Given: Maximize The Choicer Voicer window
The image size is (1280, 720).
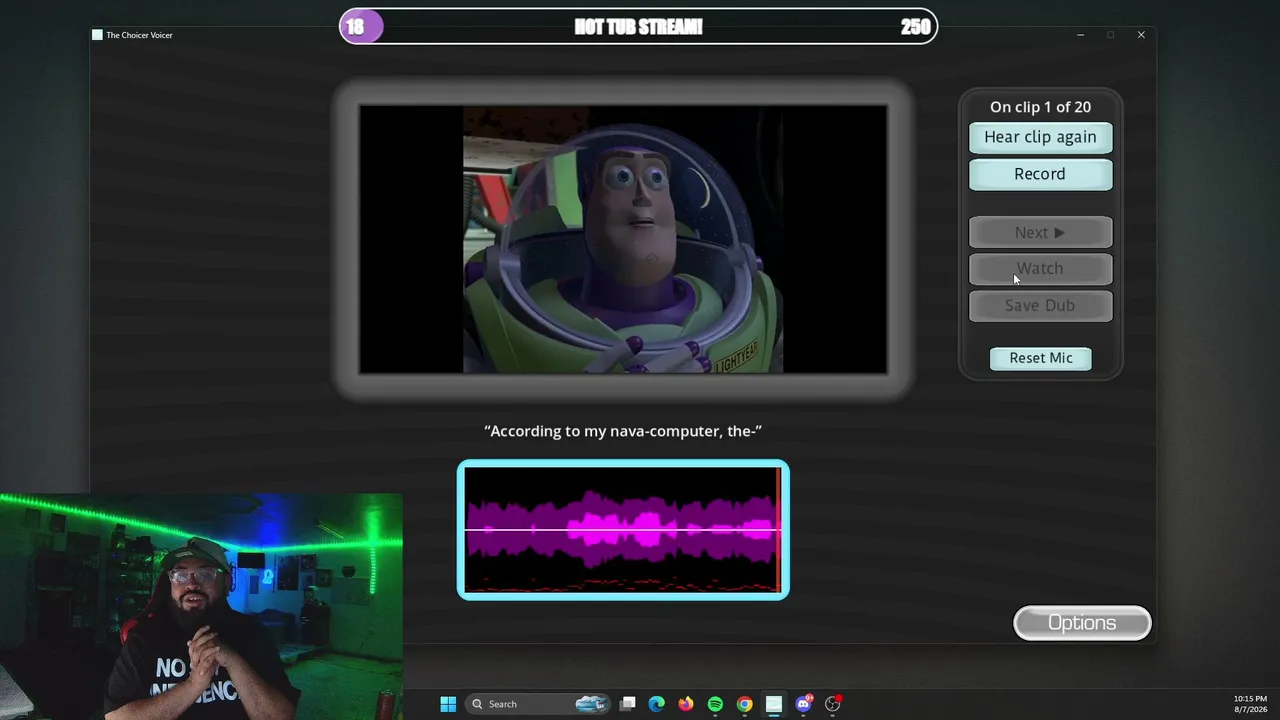Looking at the screenshot, I should 1110,35.
